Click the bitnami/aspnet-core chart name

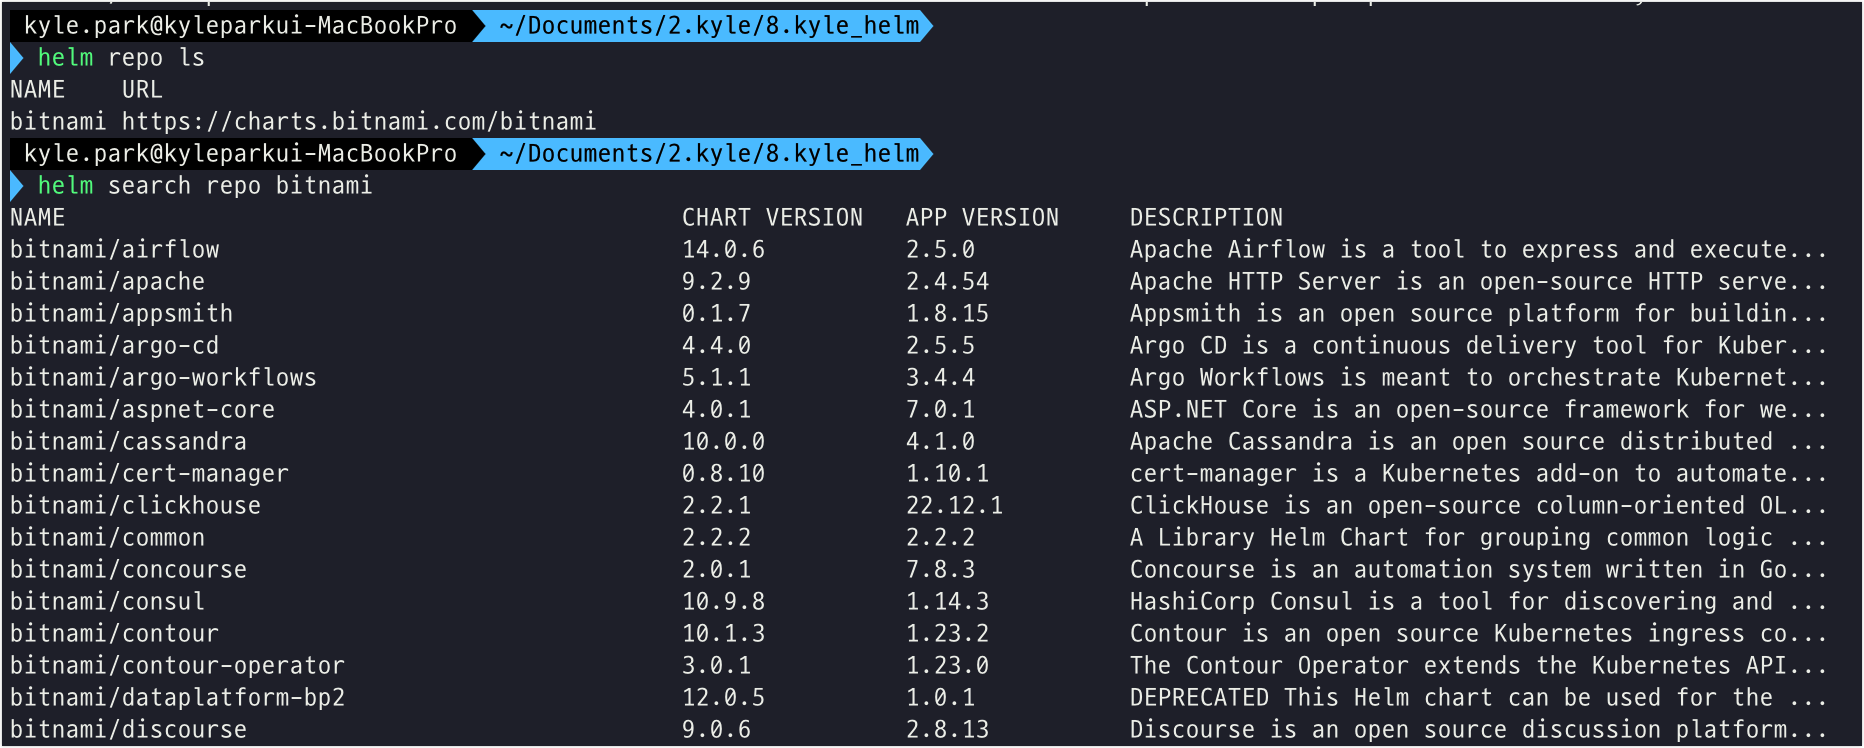tap(143, 410)
